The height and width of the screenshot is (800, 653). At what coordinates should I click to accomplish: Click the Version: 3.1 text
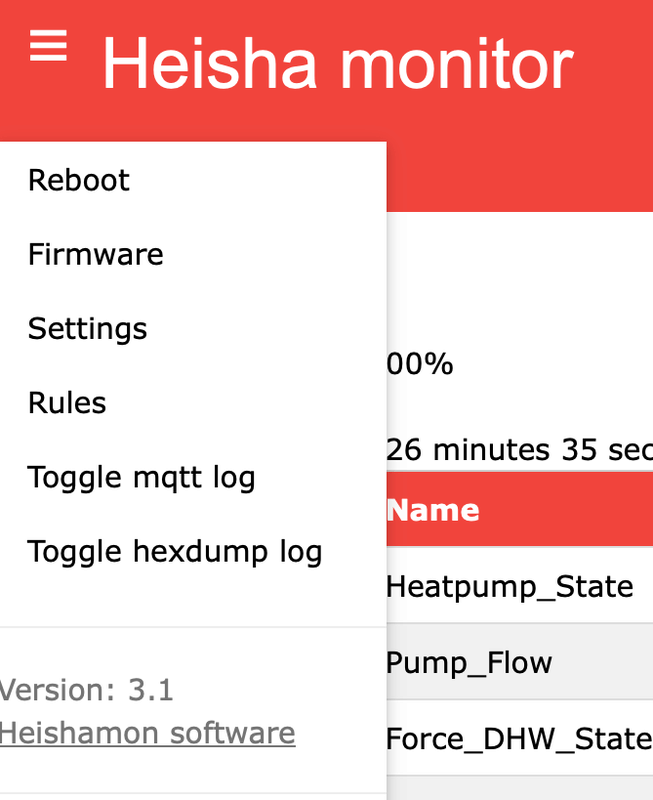pyautogui.click(x=86, y=690)
